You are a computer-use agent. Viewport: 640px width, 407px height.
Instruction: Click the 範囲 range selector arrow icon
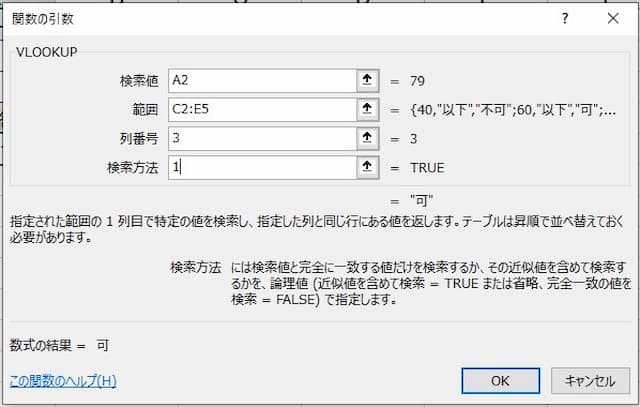368,109
